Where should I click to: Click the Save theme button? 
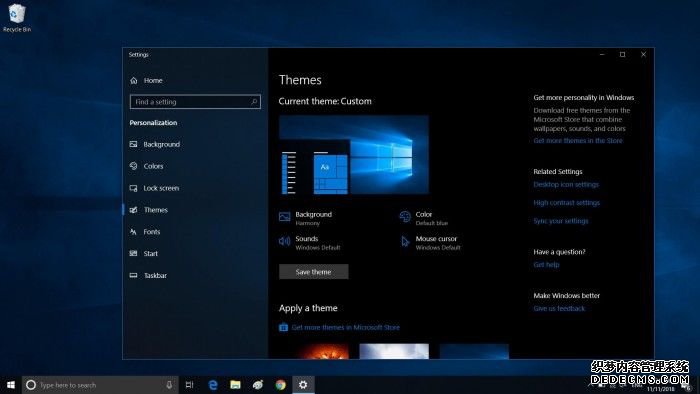(x=313, y=272)
